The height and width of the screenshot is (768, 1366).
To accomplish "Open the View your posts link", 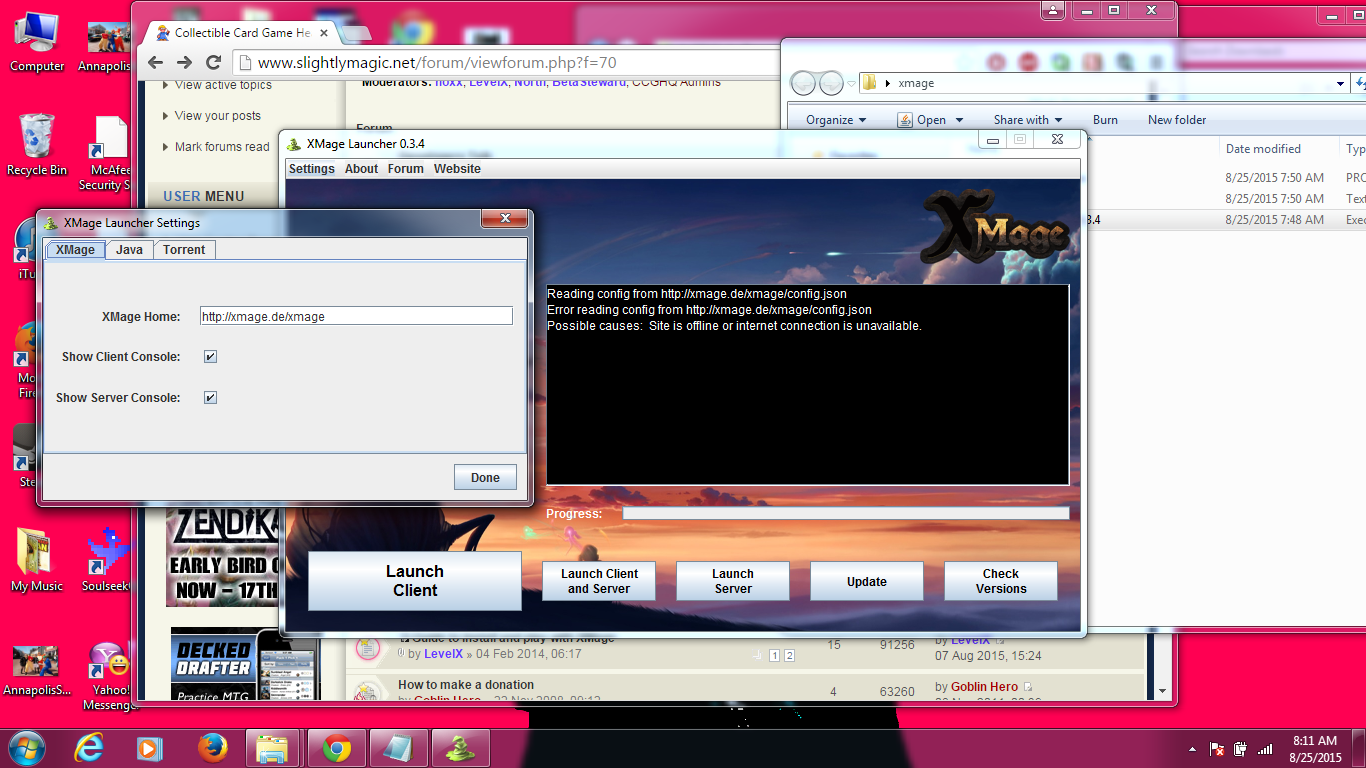I will (x=217, y=116).
